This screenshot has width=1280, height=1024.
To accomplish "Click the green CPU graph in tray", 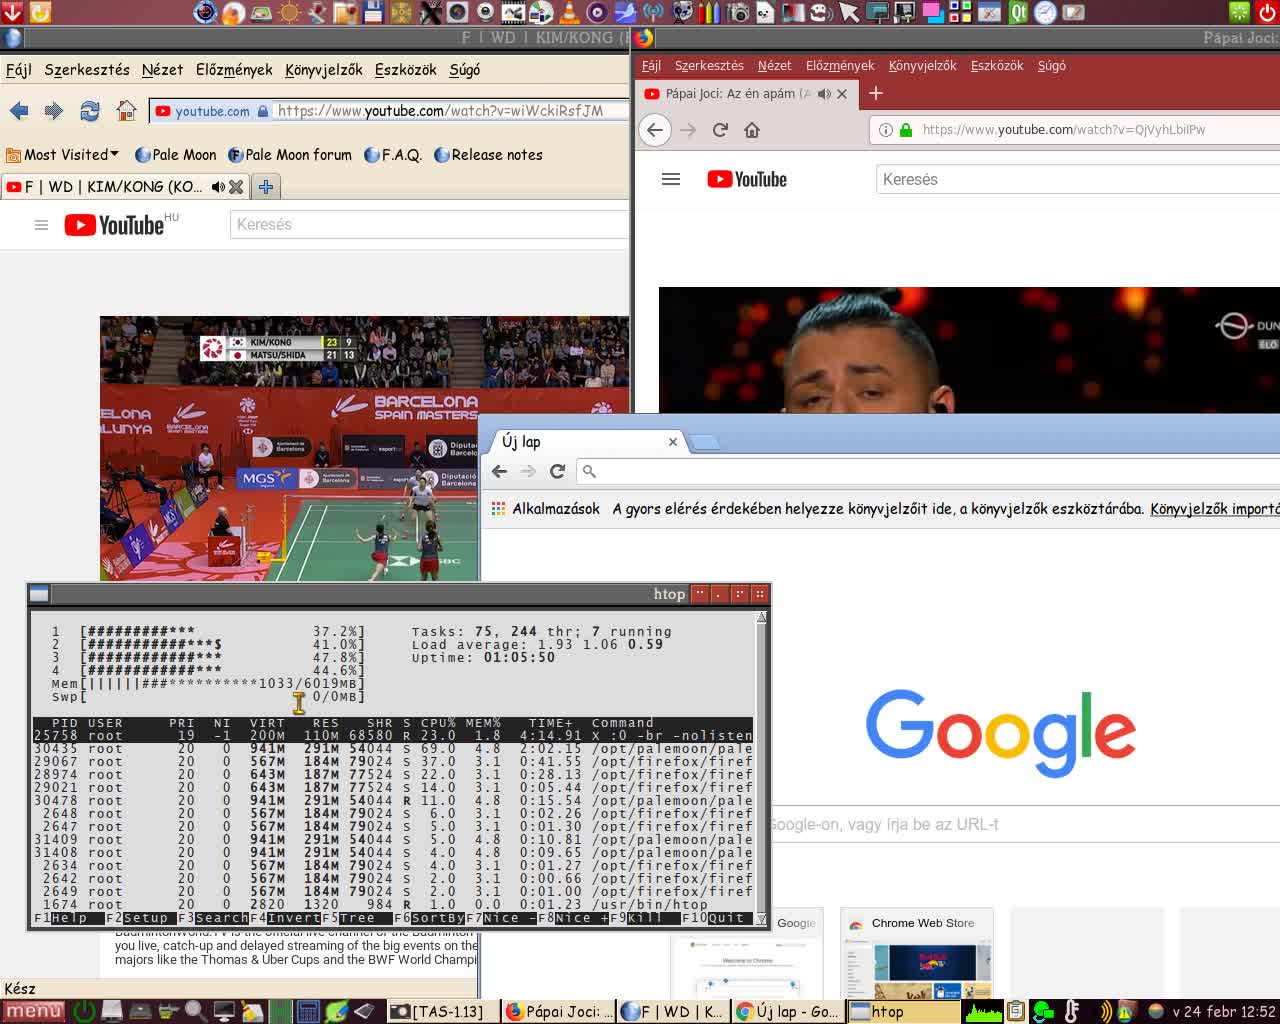I will (983, 1012).
